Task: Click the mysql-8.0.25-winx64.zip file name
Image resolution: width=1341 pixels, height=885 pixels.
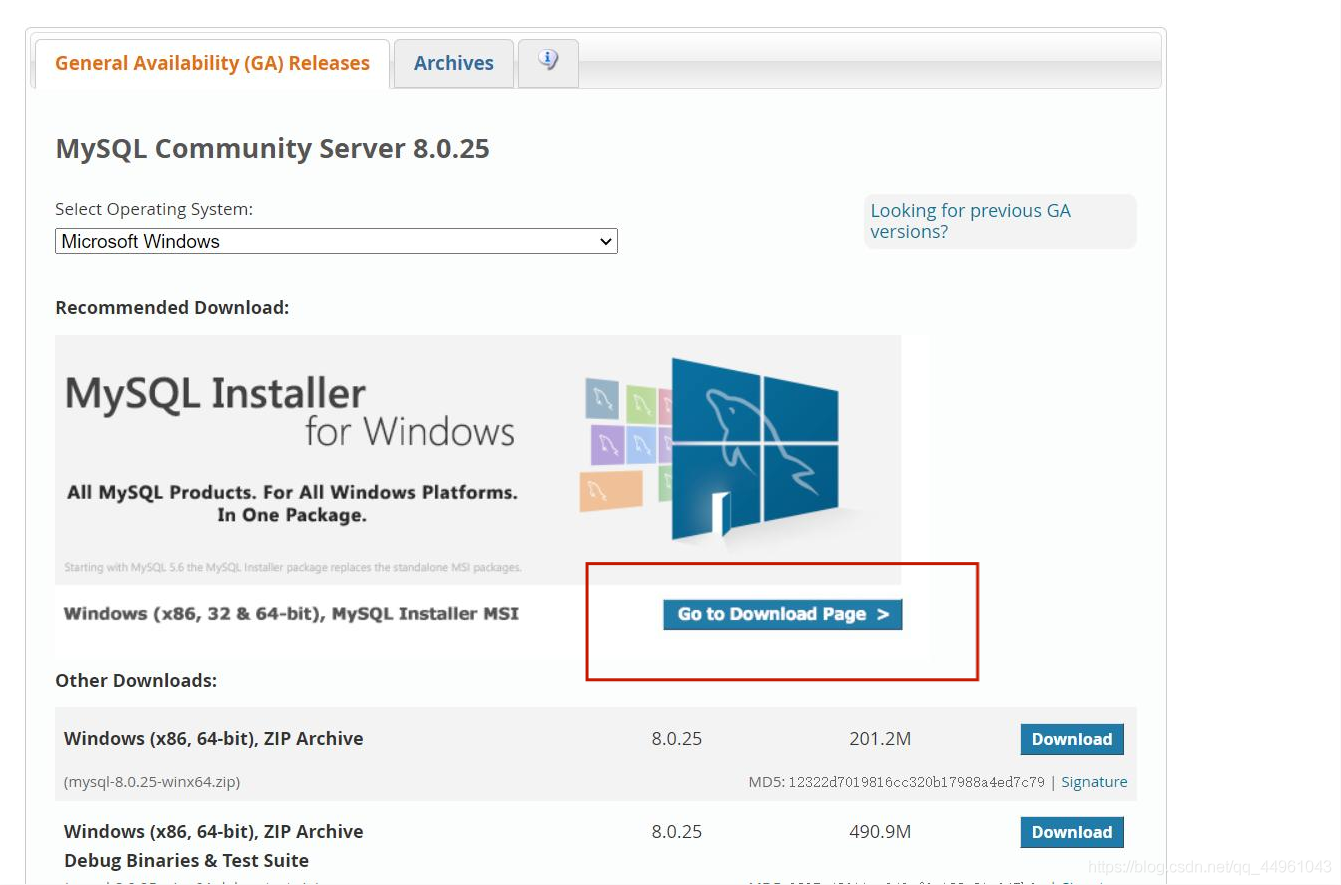Action: 152,782
